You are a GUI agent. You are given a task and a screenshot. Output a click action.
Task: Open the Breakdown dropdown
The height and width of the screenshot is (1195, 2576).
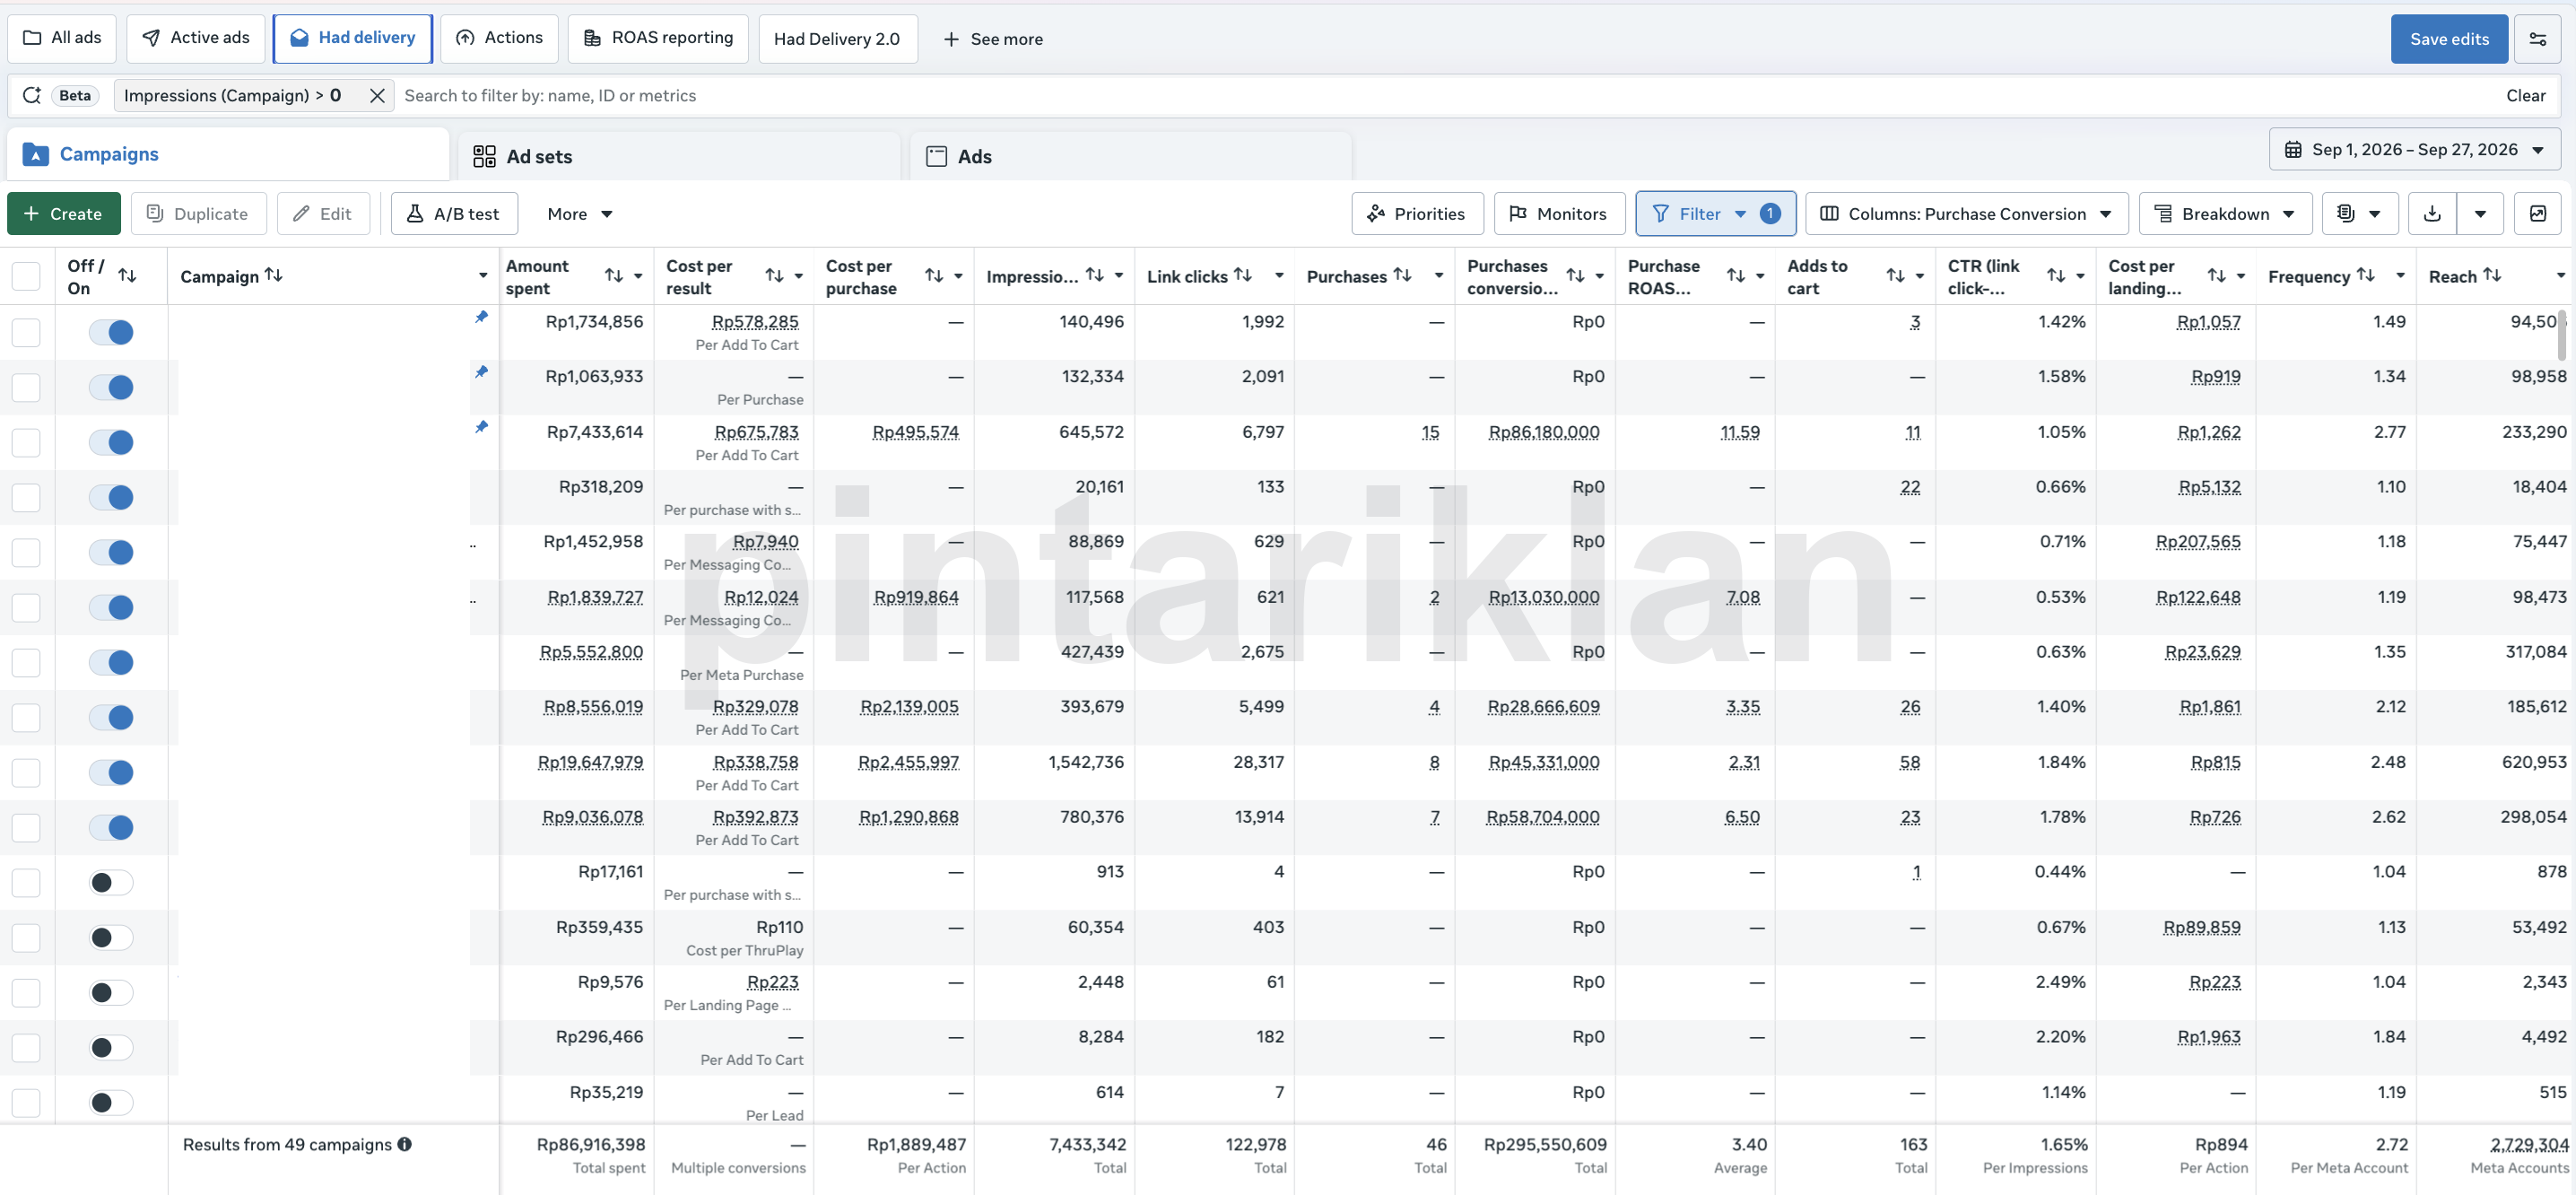[2225, 214]
